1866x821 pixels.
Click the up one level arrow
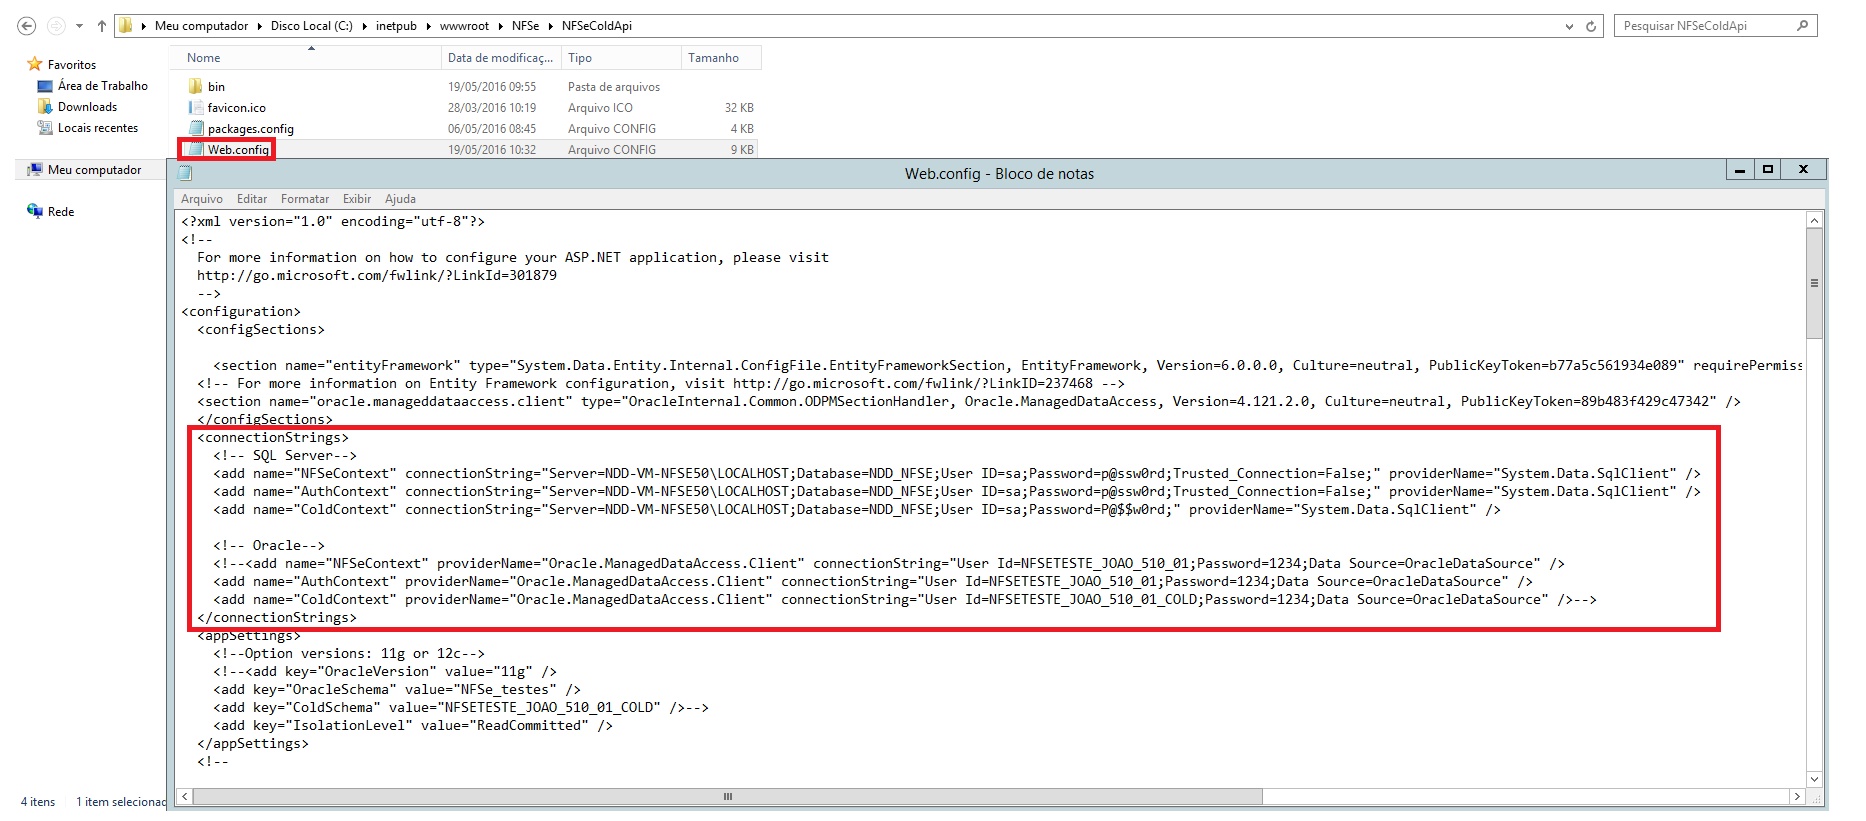point(101,26)
